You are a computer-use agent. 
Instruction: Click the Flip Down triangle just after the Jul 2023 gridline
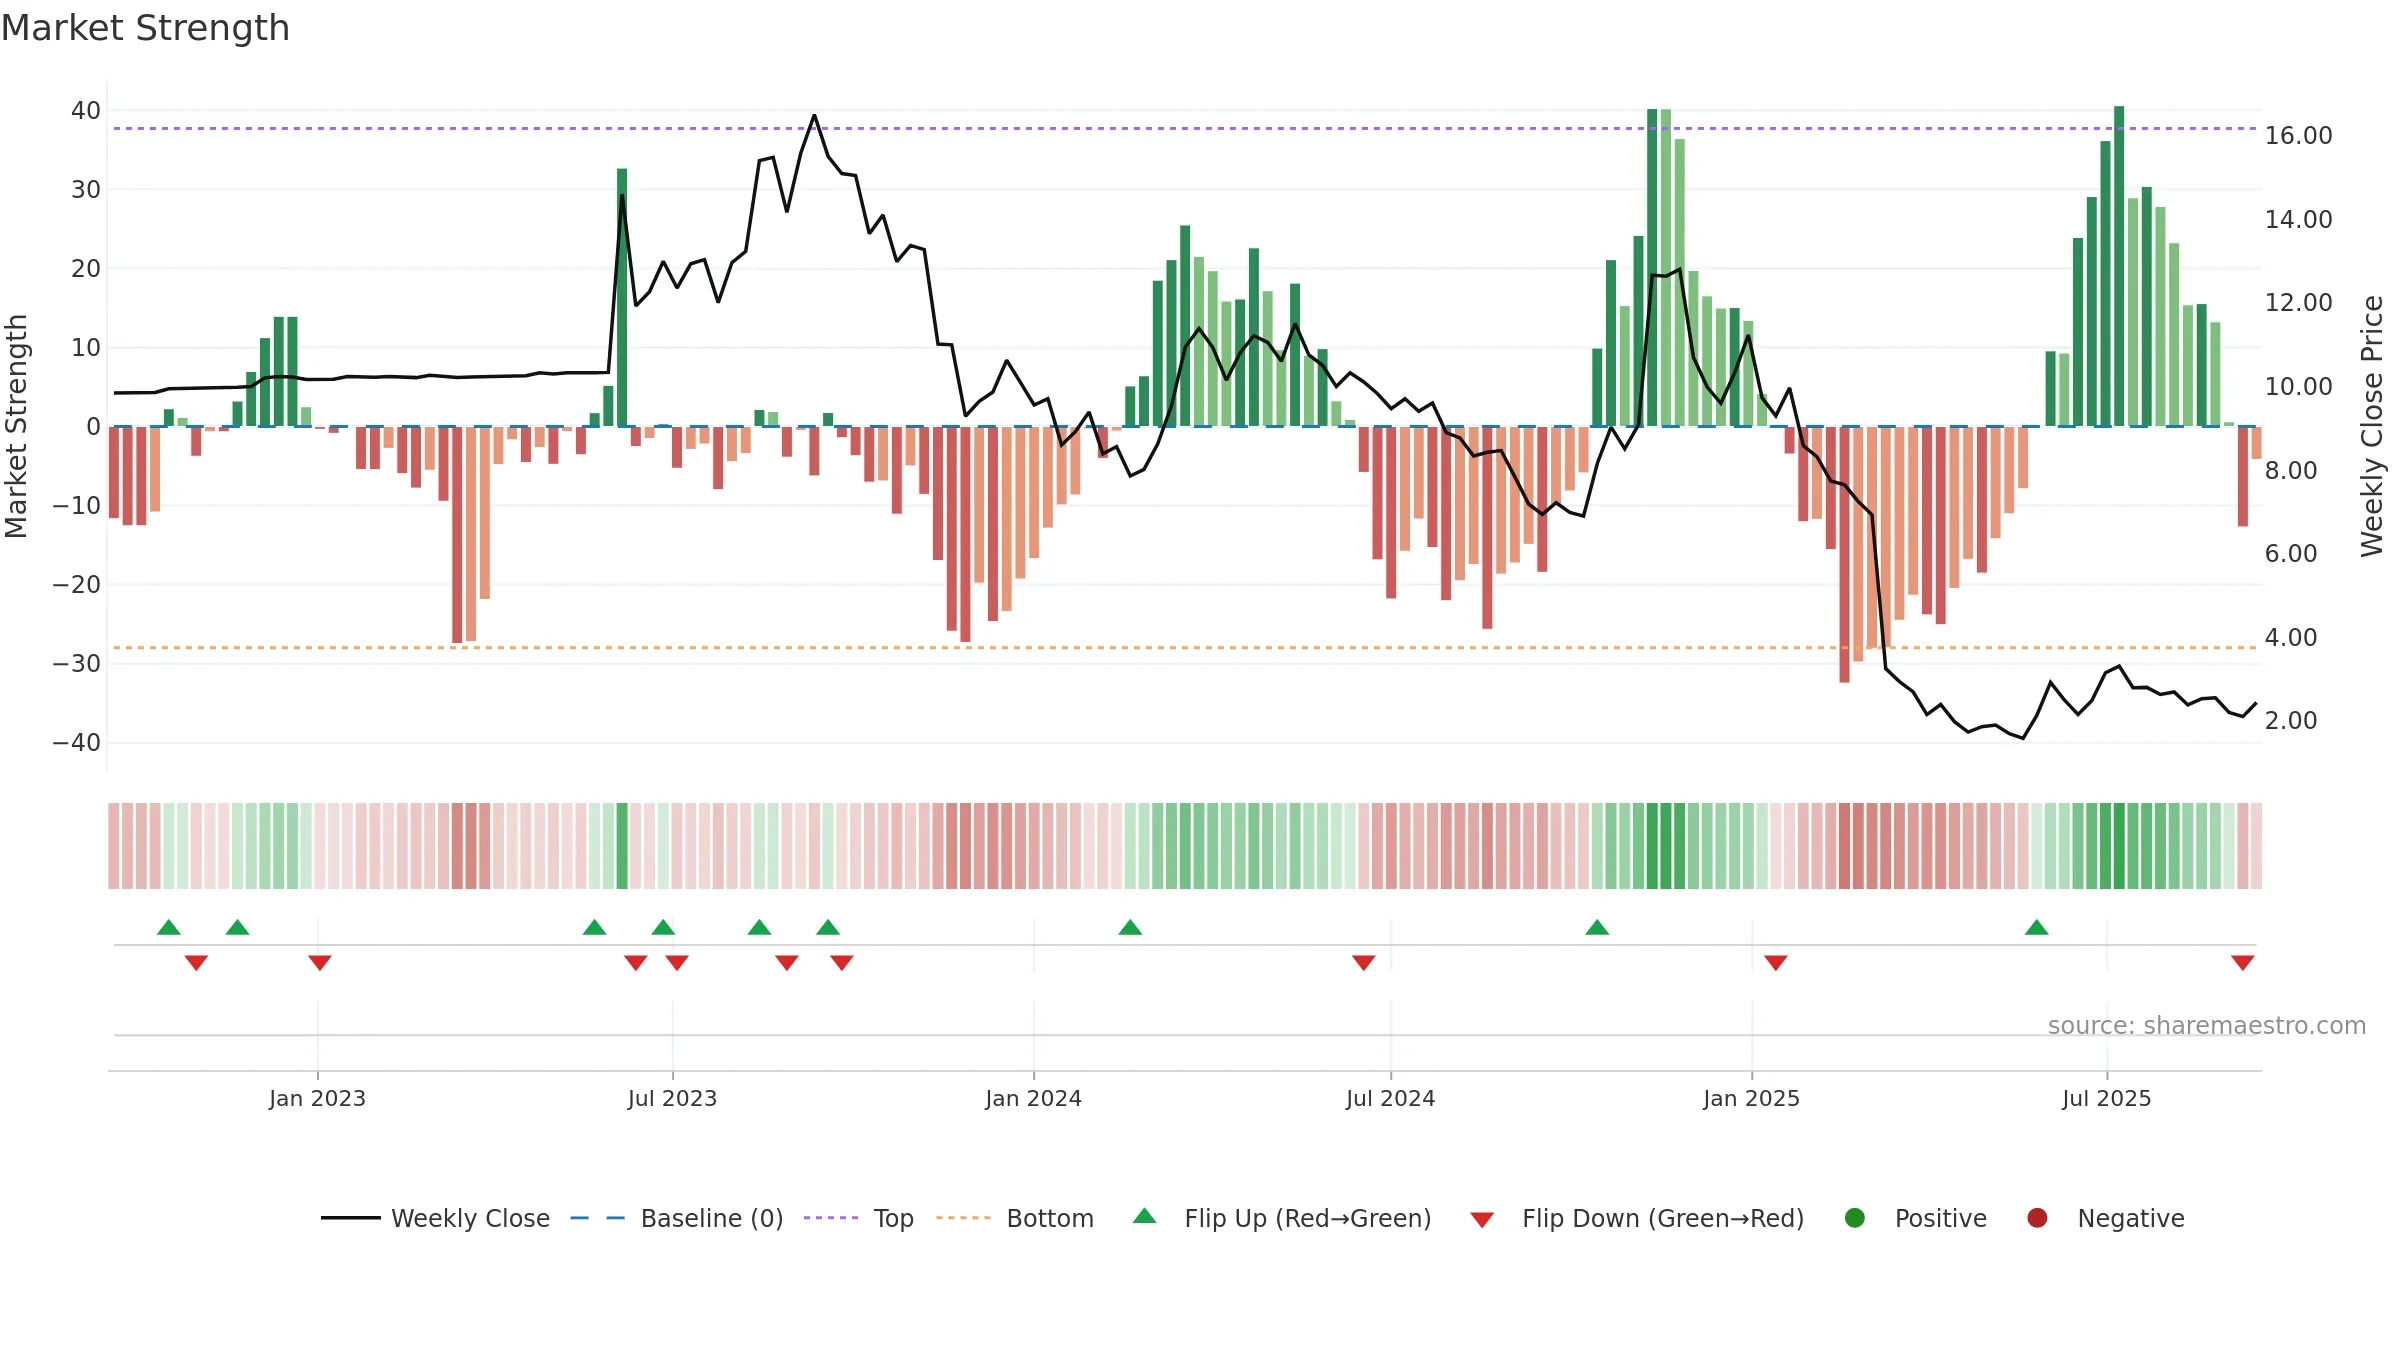tap(677, 963)
